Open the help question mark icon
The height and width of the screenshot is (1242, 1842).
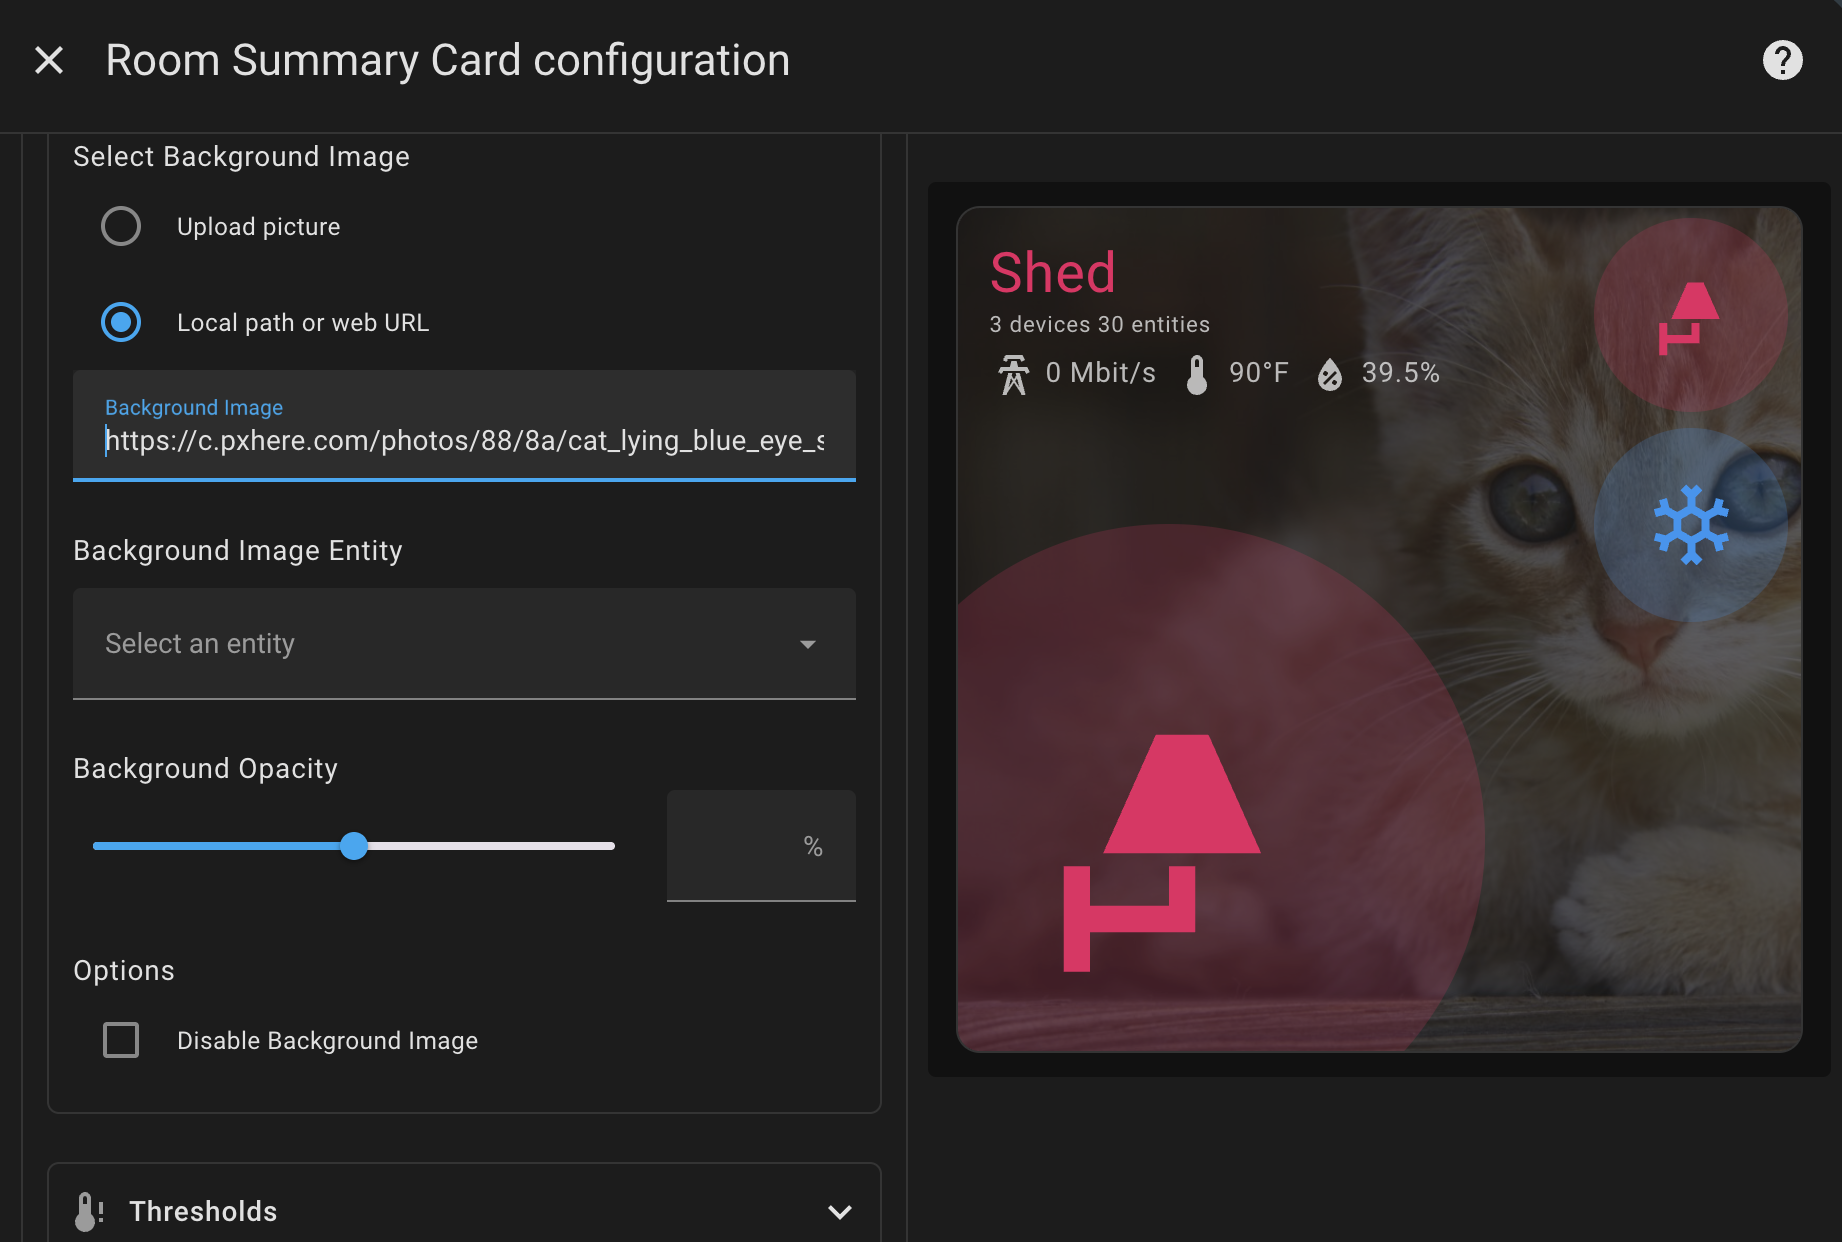(1782, 60)
